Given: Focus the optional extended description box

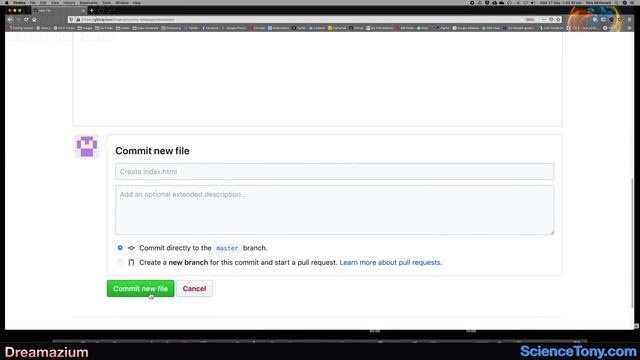Looking at the screenshot, I should click(334, 210).
